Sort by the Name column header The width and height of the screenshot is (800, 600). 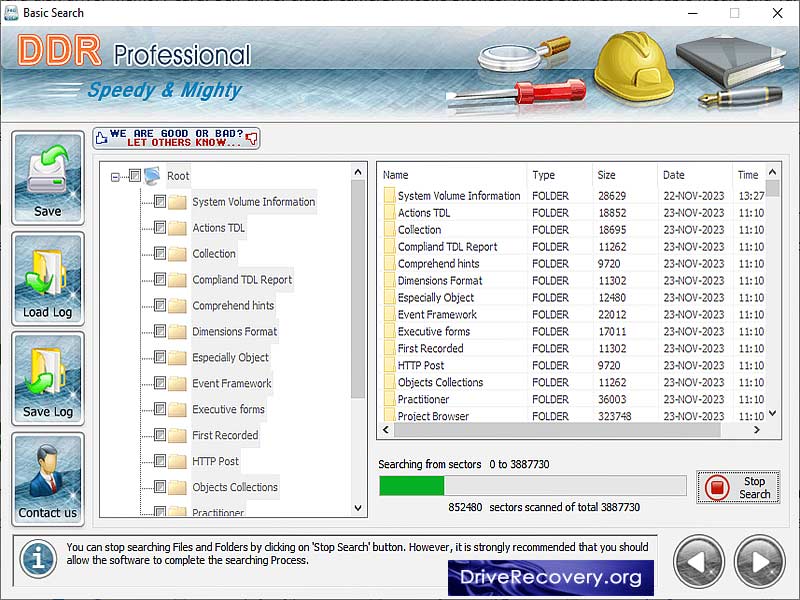pos(452,175)
